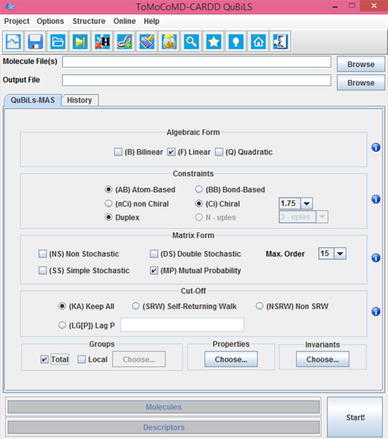Click the info icon beside Constraints

(x=376, y=199)
